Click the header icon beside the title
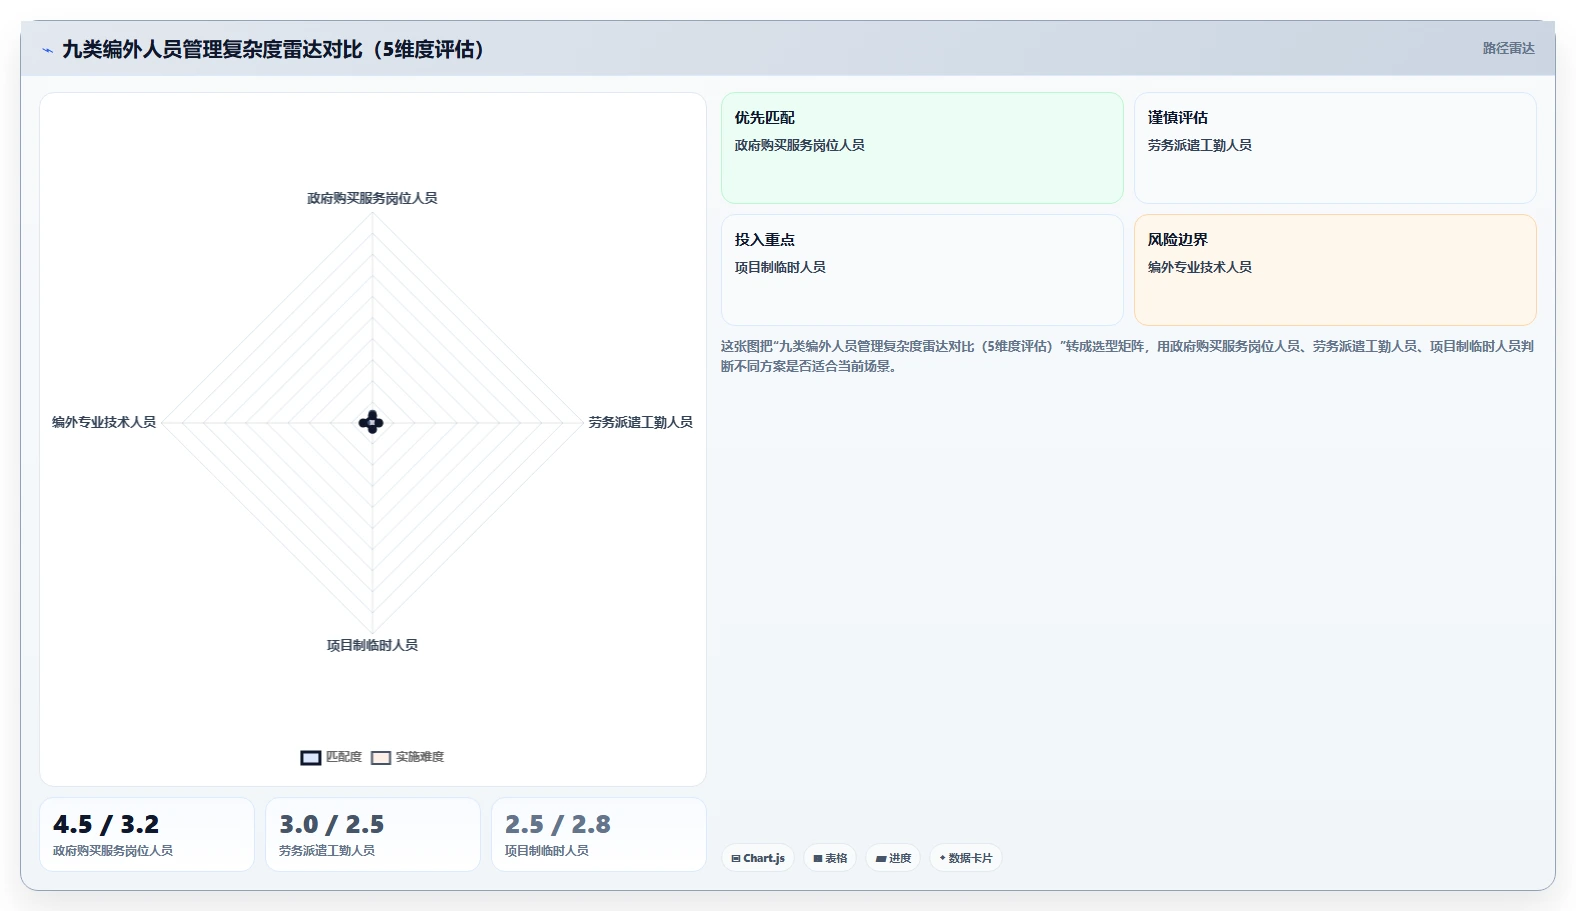The height and width of the screenshot is (911, 1576). pos(47,50)
